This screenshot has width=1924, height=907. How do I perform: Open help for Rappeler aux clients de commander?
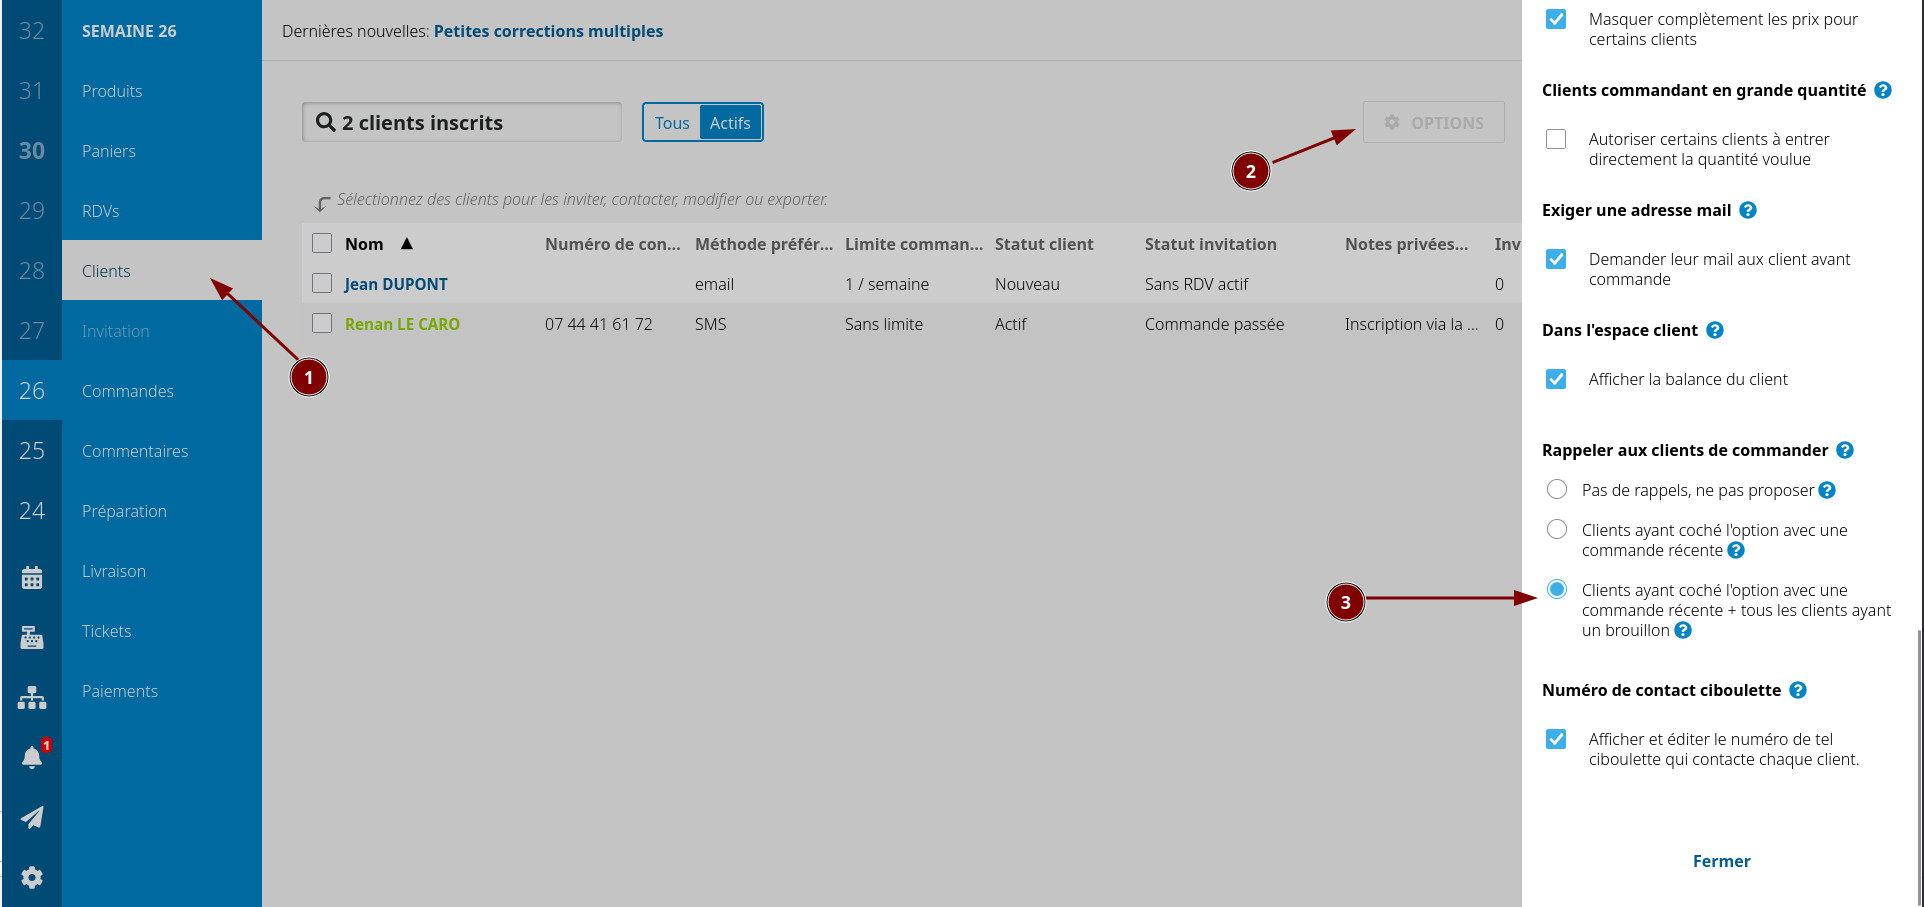click(1845, 450)
